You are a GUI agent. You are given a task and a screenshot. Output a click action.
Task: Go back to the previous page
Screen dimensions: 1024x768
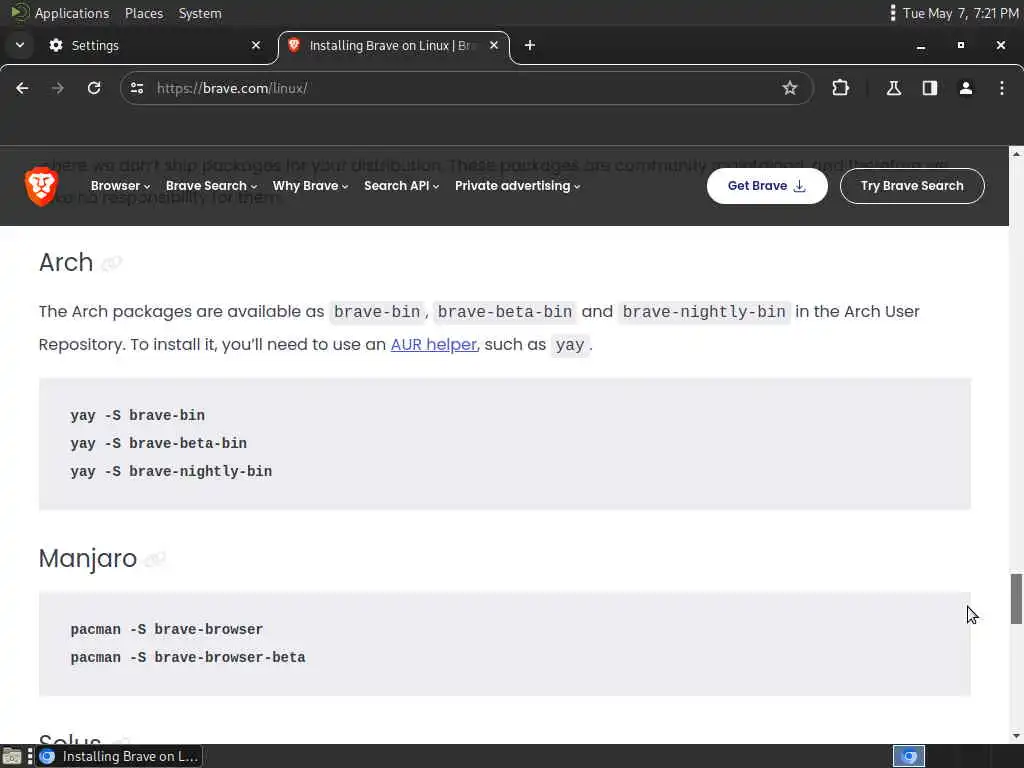pyautogui.click(x=22, y=88)
